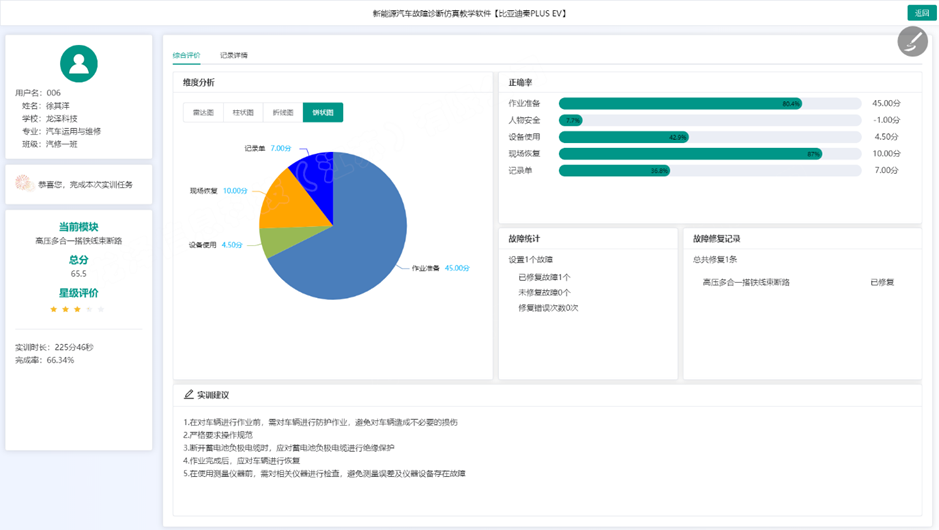The height and width of the screenshot is (530, 939).
Task: Select the 折线图 chart type
Action: coord(283,112)
